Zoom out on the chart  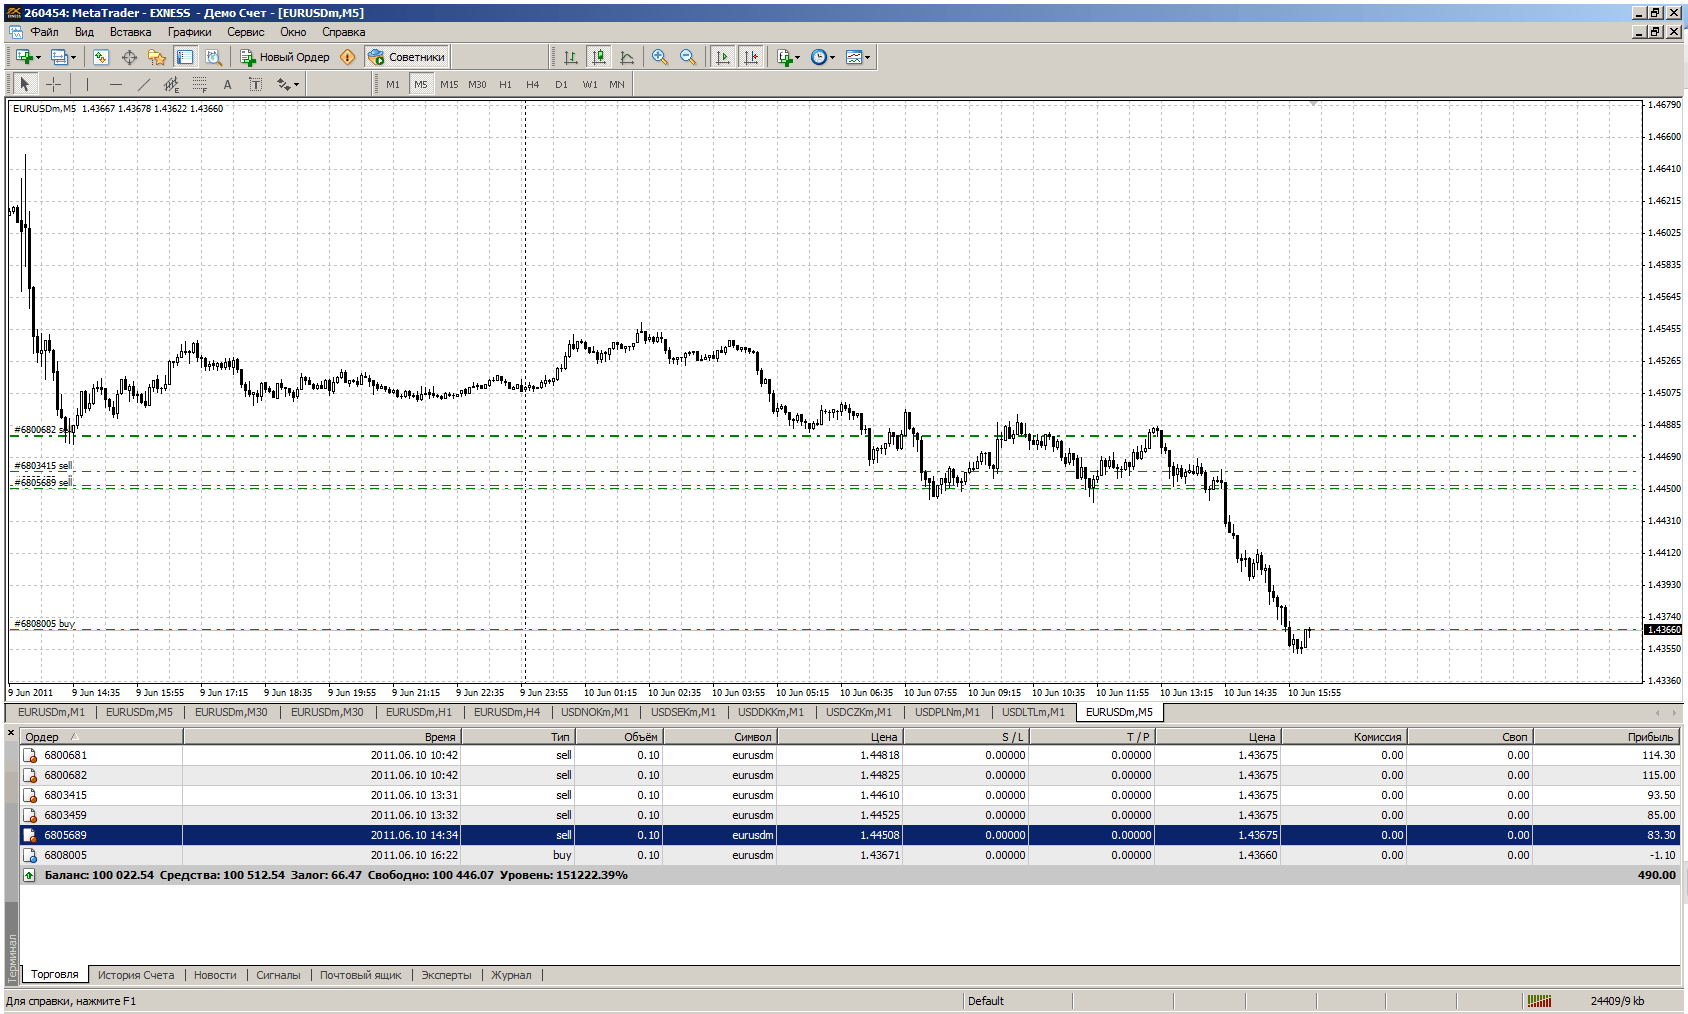click(687, 57)
